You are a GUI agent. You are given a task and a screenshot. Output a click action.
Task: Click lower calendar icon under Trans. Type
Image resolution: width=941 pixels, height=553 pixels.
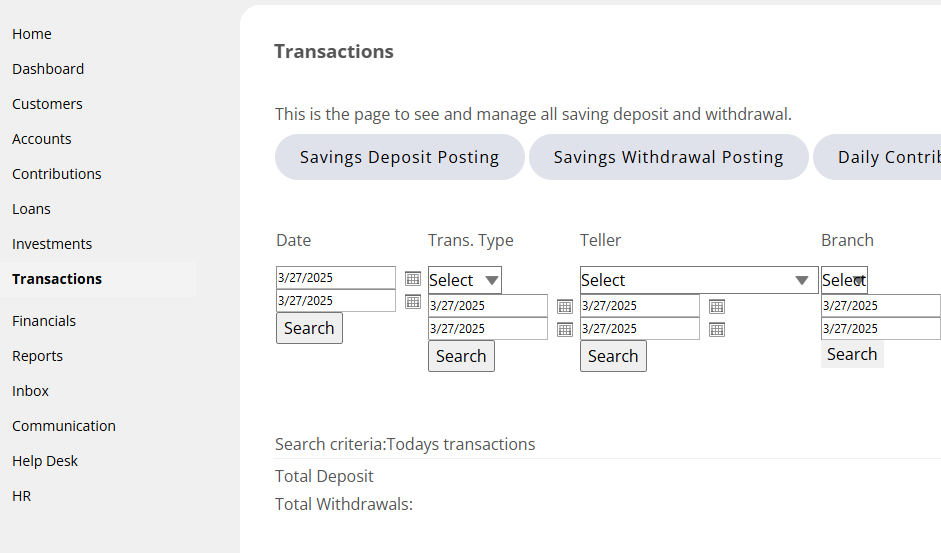tap(565, 329)
